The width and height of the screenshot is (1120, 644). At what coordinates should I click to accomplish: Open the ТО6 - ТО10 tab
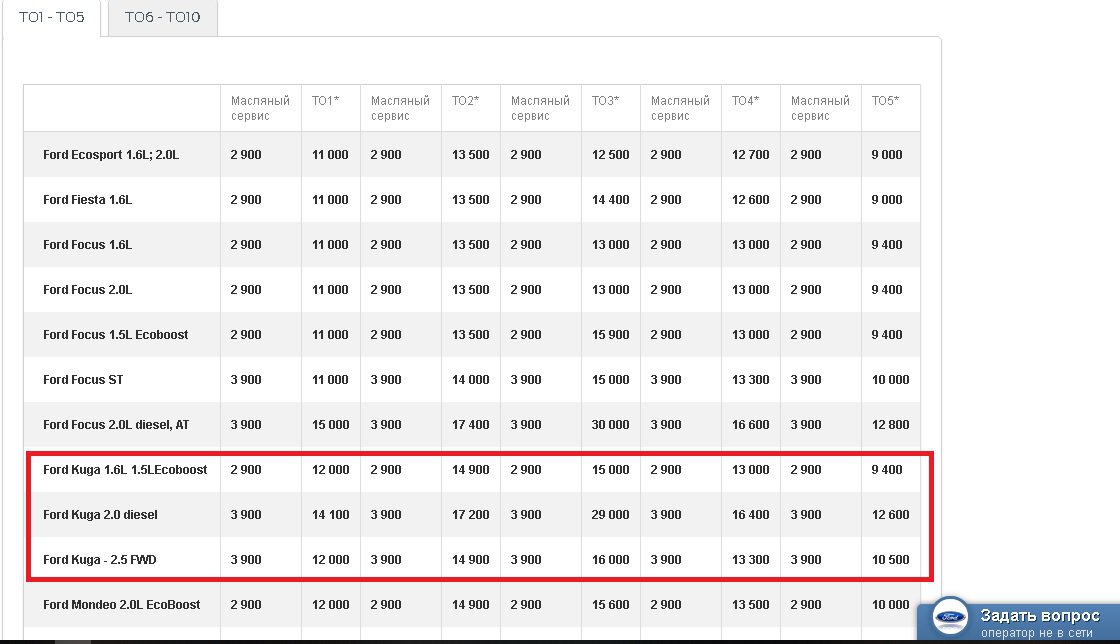coord(162,17)
